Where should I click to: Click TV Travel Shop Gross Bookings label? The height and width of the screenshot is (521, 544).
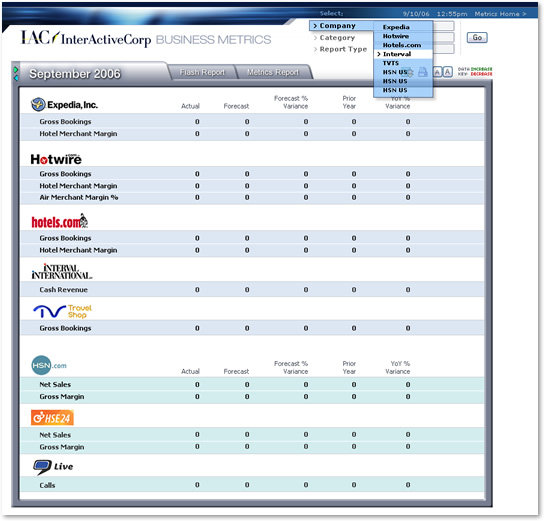(65, 328)
